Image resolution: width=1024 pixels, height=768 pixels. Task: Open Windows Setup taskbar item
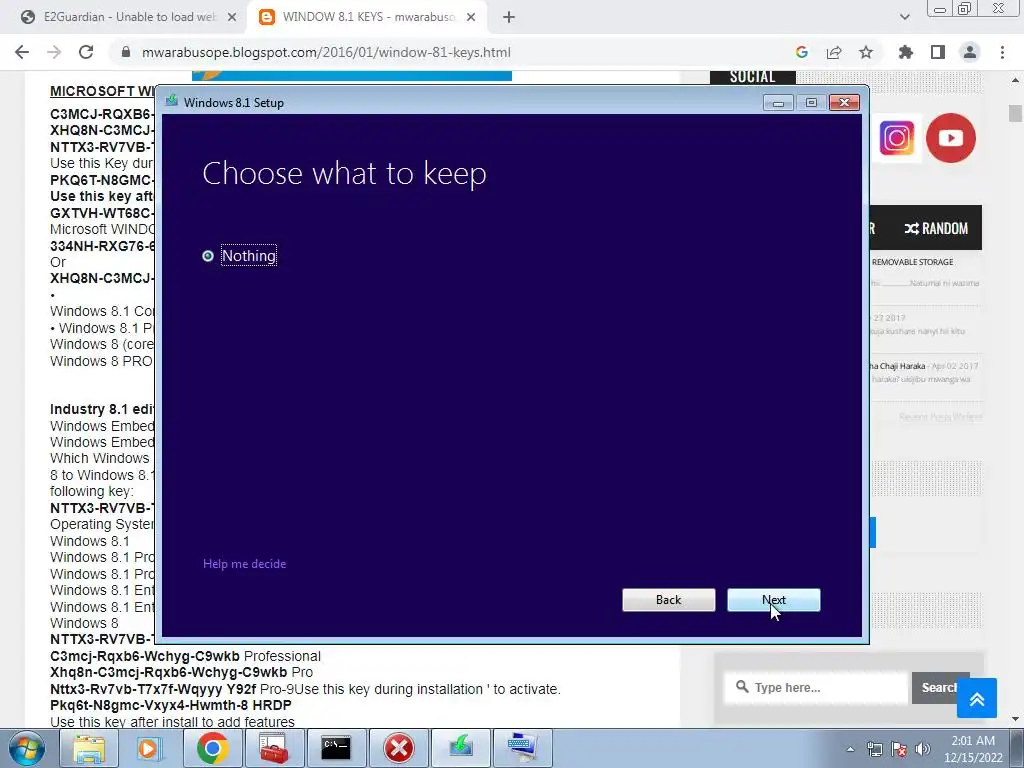coord(460,748)
